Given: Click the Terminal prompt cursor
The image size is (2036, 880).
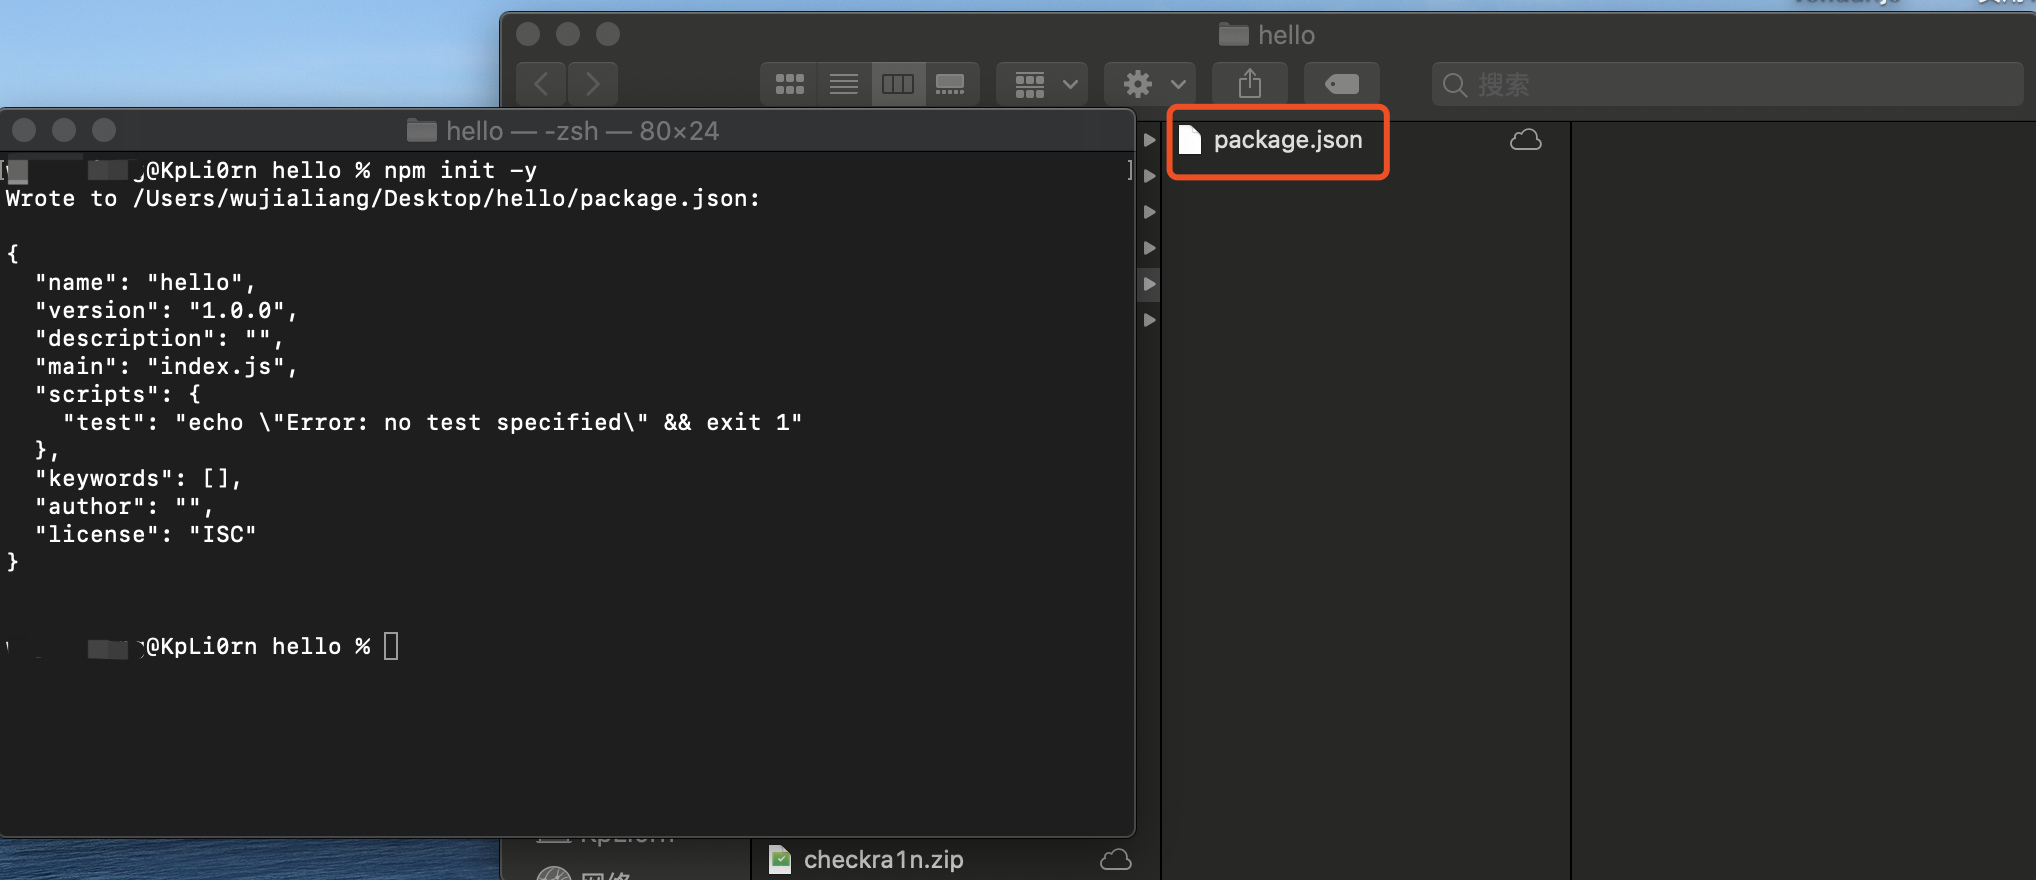Looking at the screenshot, I should click(x=391, y=646).
